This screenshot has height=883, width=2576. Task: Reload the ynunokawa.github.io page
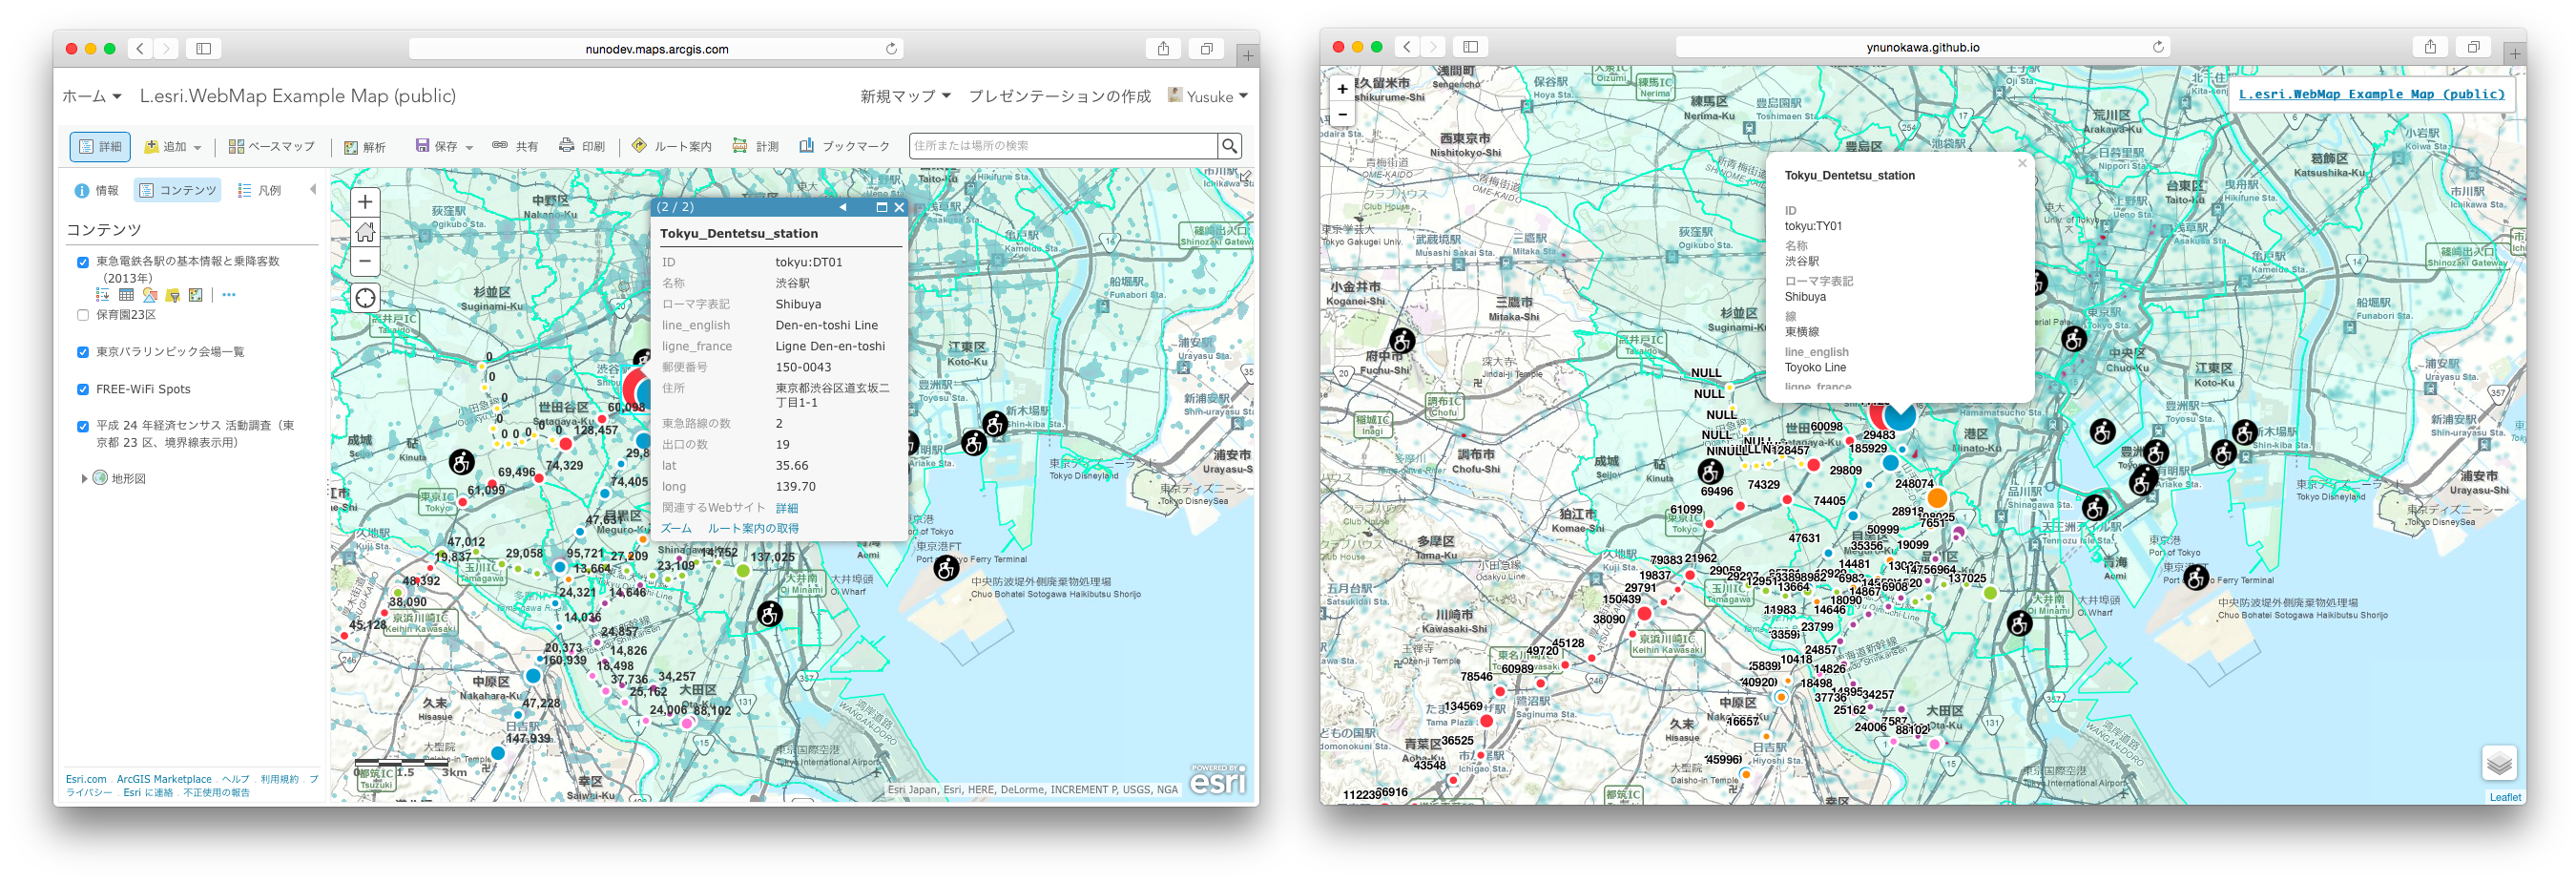[x=2157, y=47]
